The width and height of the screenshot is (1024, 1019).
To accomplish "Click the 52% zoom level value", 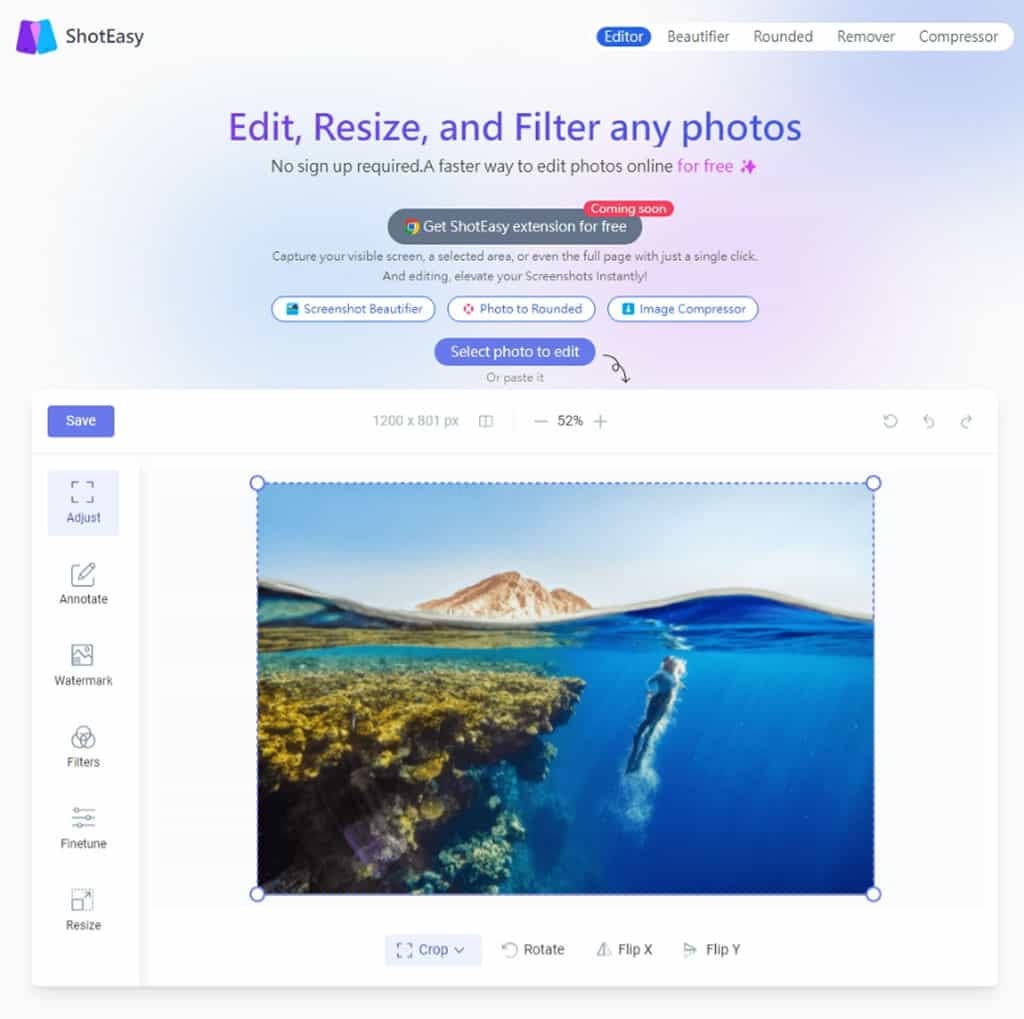I will click(570, 421).
